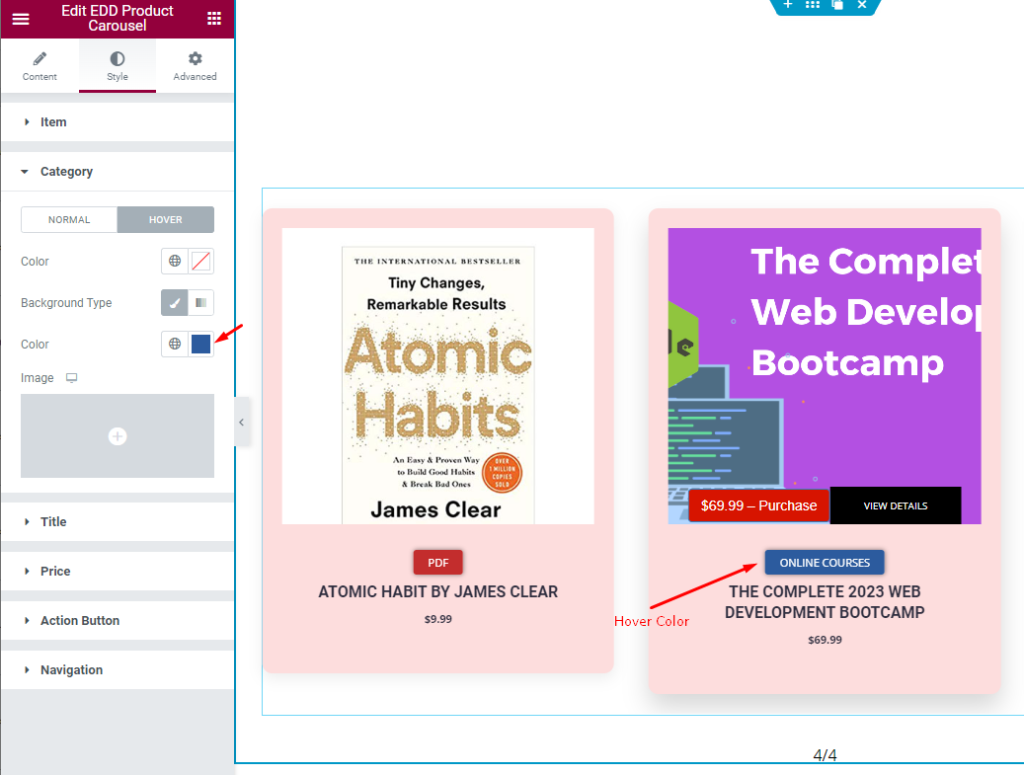Click the $9.99 price text
Screen dimensions: 1024x775
438,619
